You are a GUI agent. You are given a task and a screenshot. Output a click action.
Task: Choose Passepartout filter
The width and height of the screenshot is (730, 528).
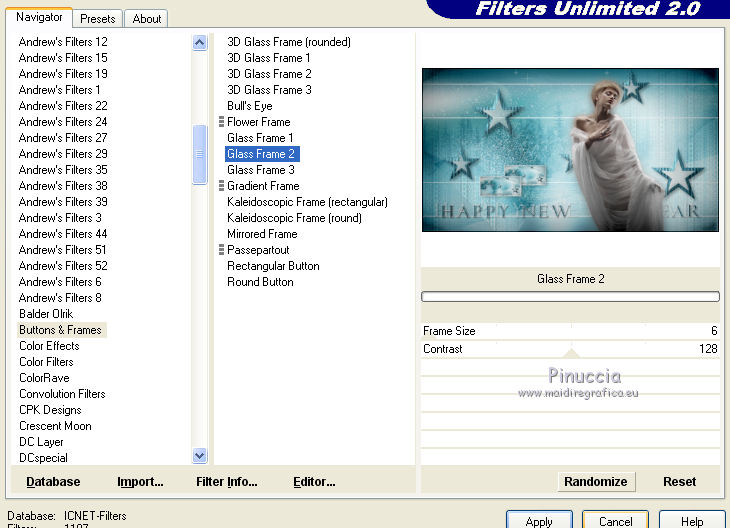click(x=258, y=250)
